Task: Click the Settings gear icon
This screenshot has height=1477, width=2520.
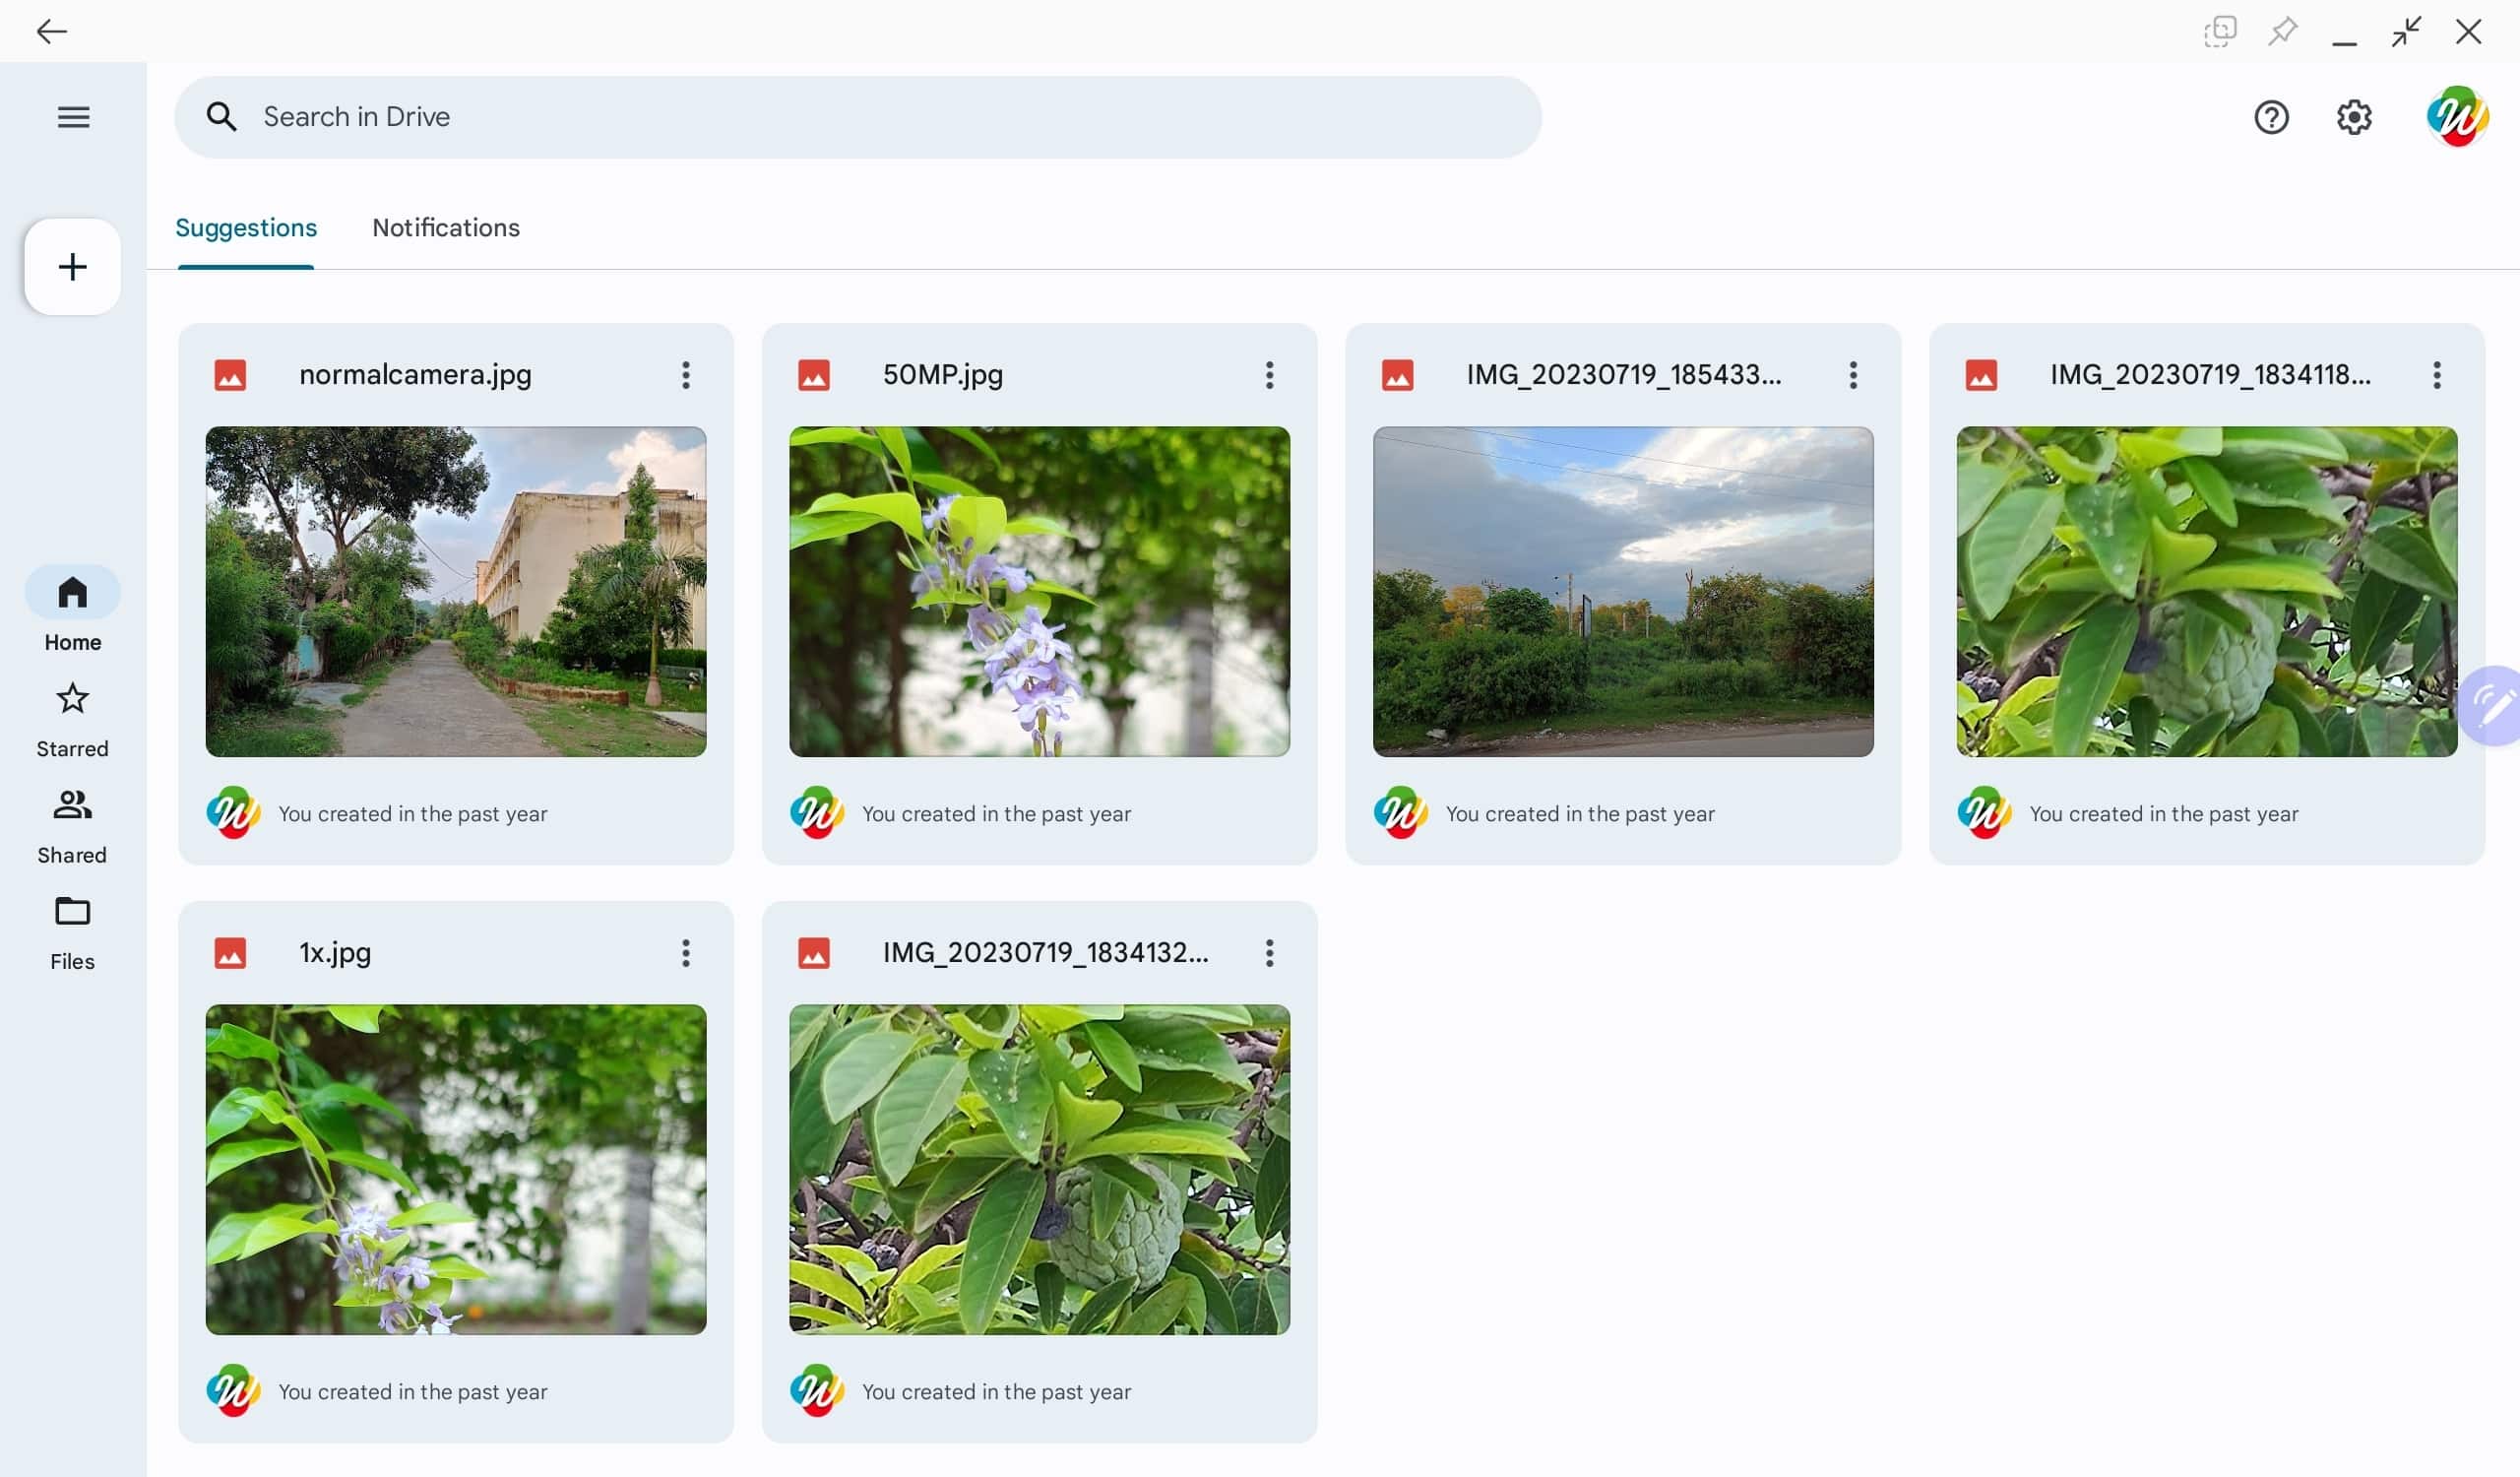Action: coord(2355,116)
